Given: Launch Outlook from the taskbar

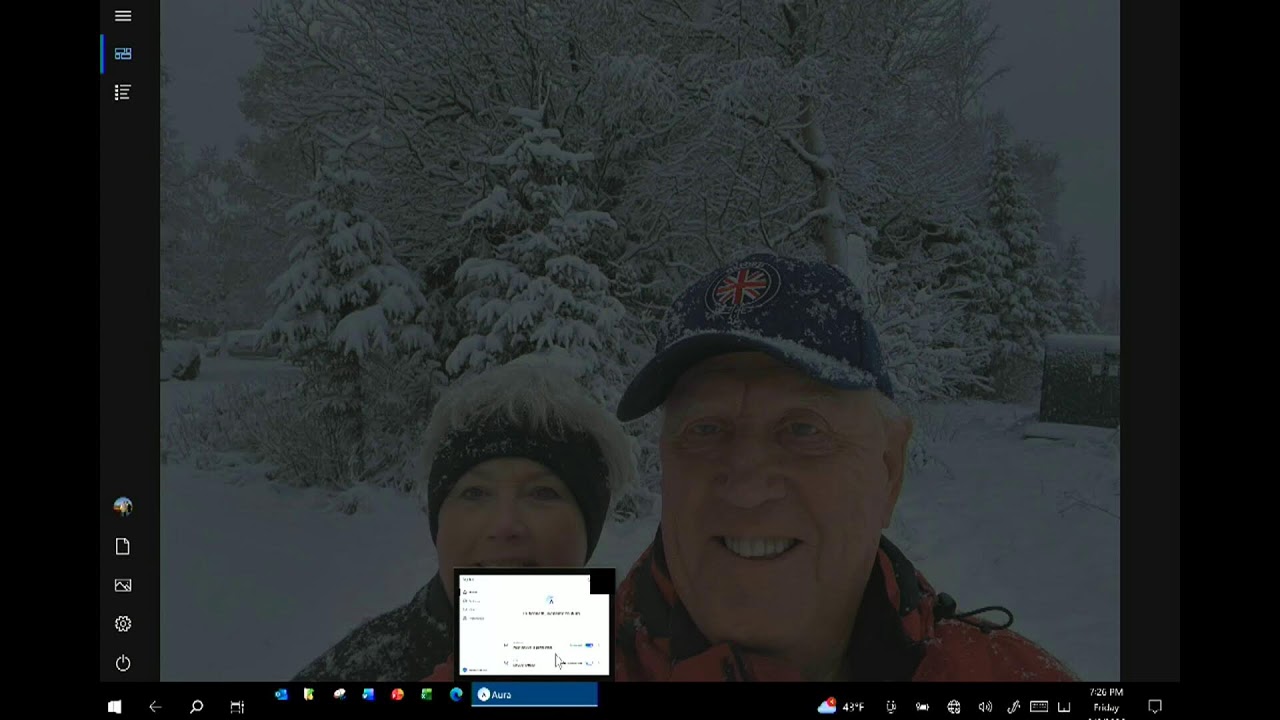Looking at the screenshot, I should point(281,694).
